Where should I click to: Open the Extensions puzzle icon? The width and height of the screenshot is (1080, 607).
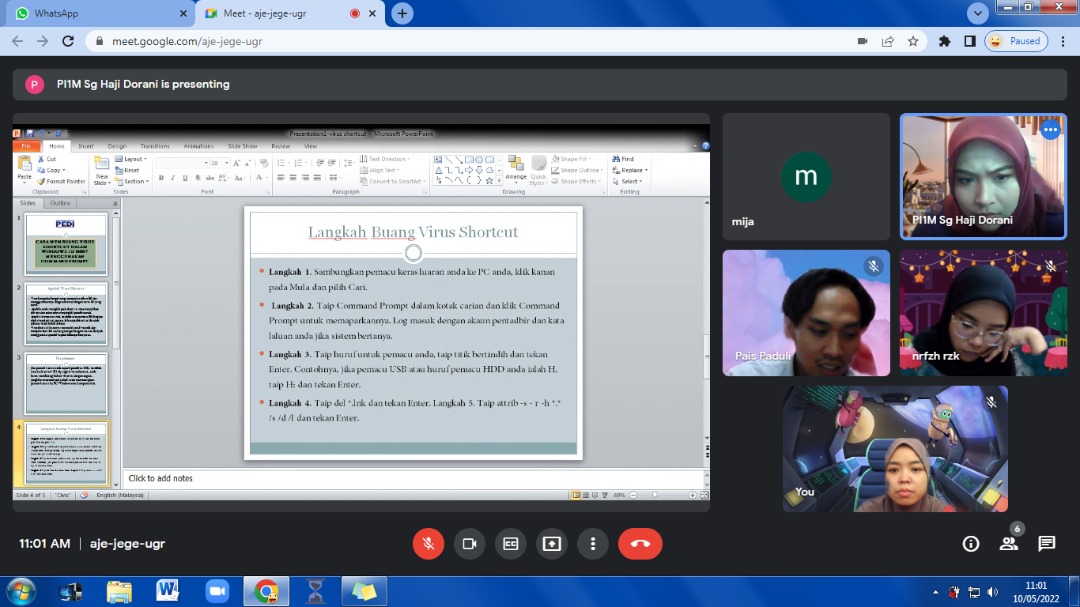[x=944, y=42]
